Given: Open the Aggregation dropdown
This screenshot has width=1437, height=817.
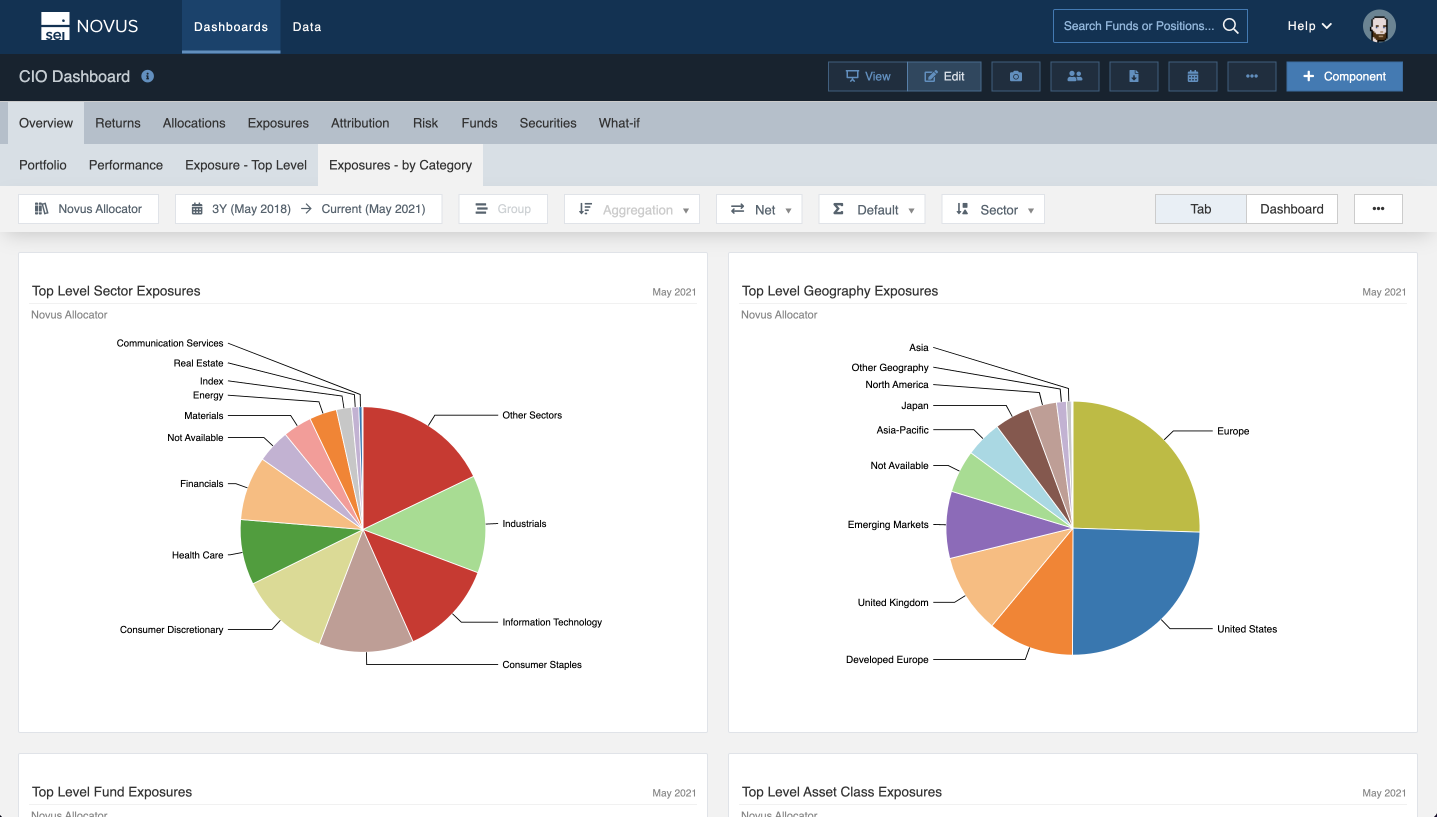Looking at the screenshot, I should [x=632, y=209].
